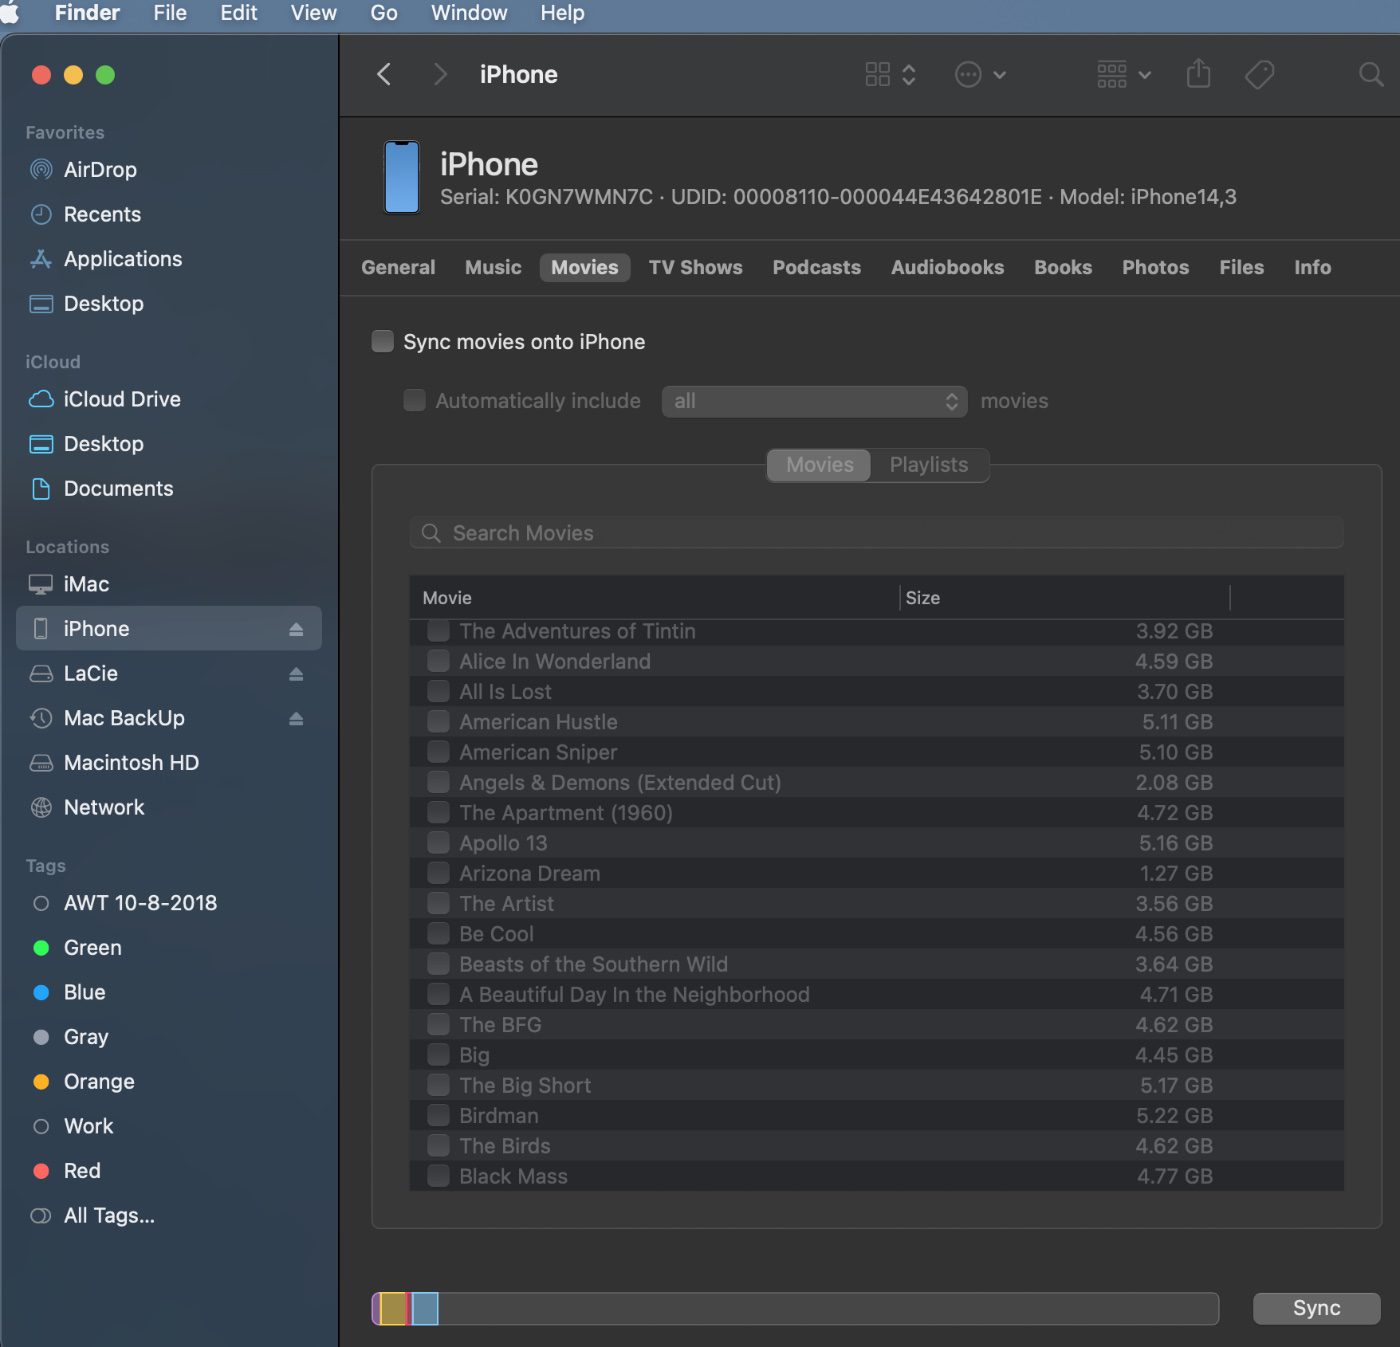Open the group-by options icon
Image resolution: width=1400 pixels, height=1347 pixels.
[x=1112, y=74]
